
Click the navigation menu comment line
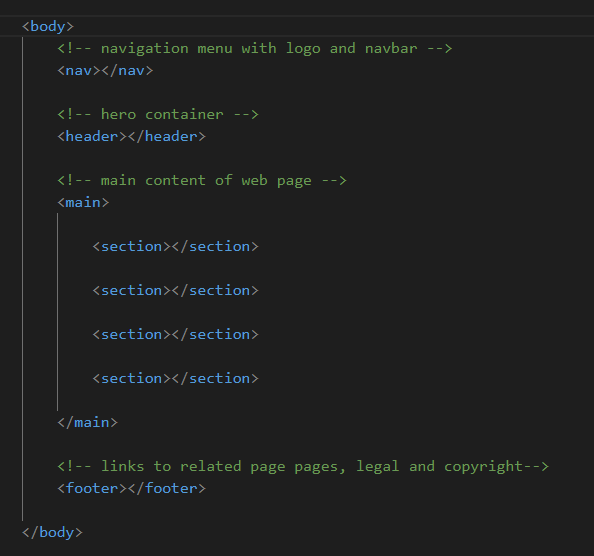(x=255, y=48)
